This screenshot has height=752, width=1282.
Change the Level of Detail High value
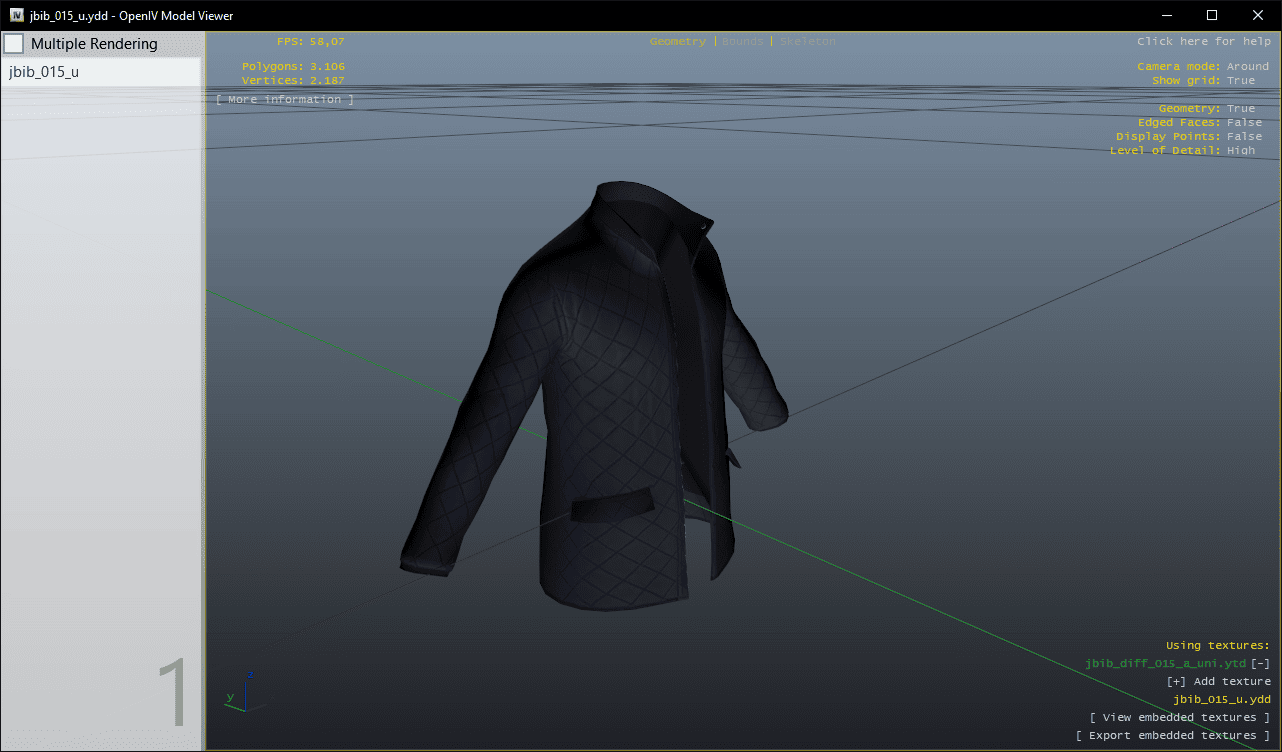[x=1240, y=151]
